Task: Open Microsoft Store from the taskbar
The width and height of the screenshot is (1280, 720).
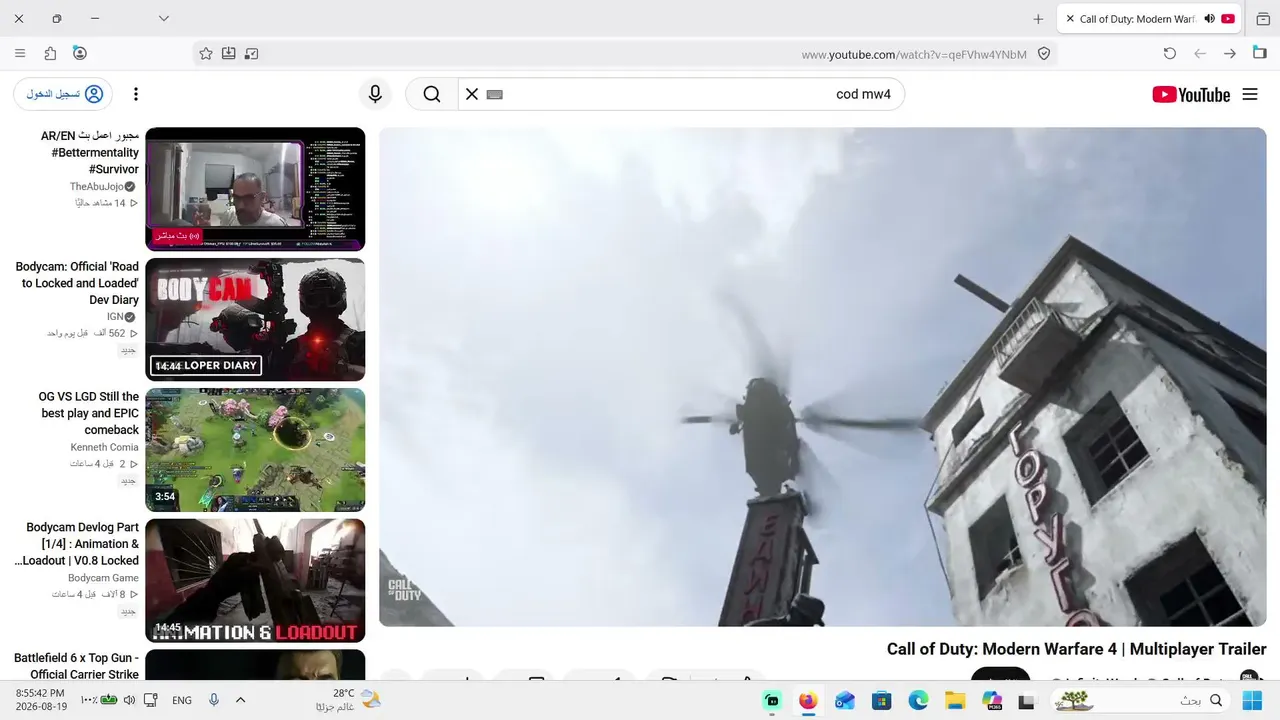Action: coord(881,701)
